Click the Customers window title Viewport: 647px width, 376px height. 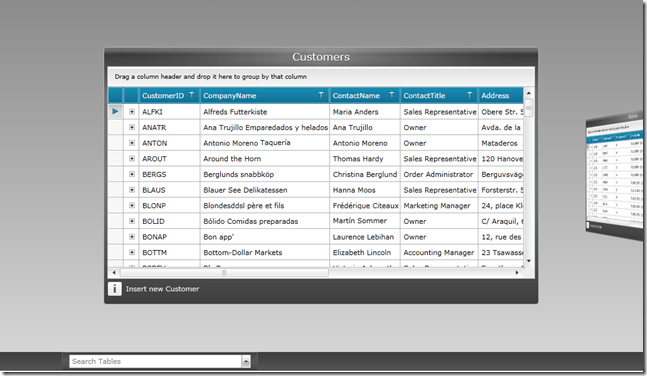[x=321, y=57]
